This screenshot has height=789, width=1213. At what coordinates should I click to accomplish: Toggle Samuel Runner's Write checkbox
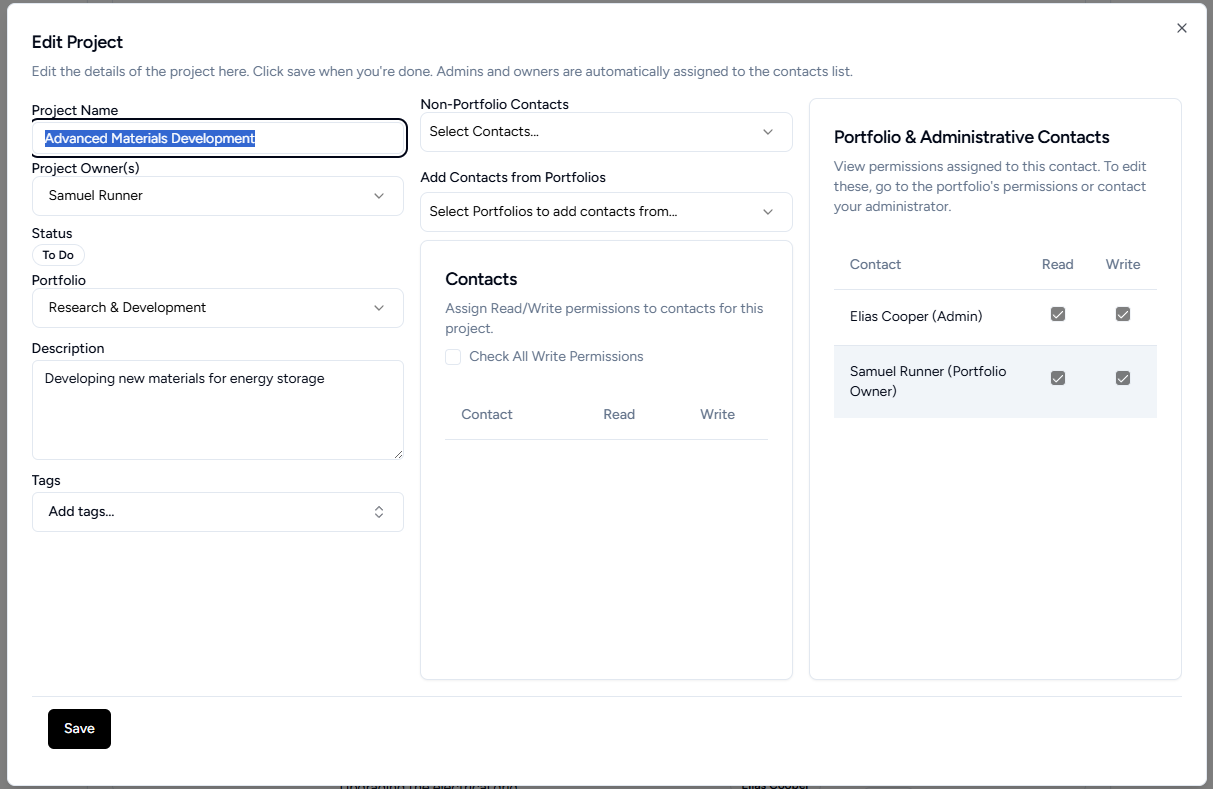(x=1122, y=378)
